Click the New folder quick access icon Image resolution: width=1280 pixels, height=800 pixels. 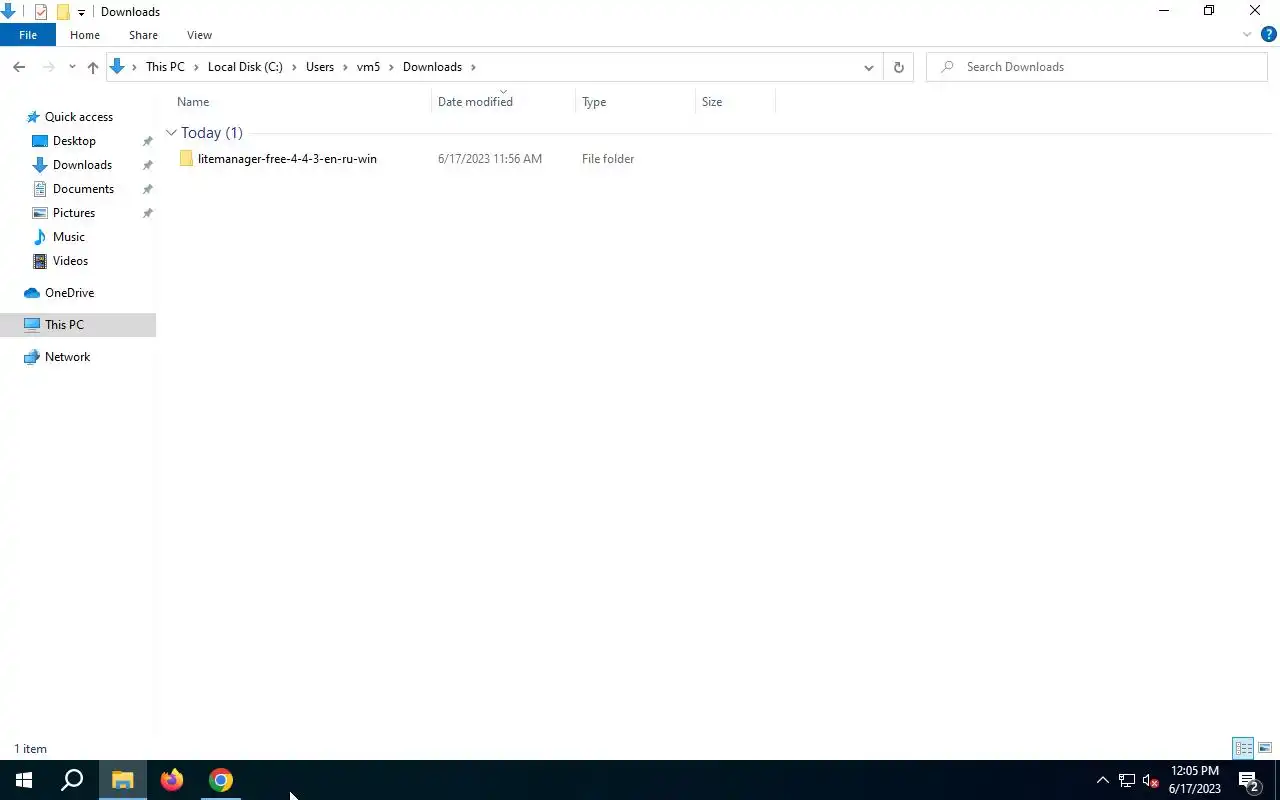pos(62,12)
